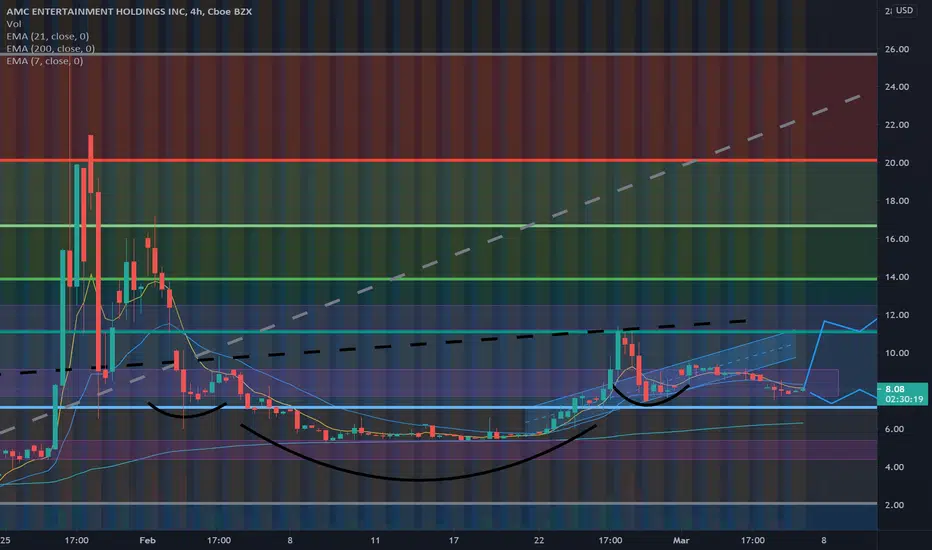Screen dimensions: 932x550
Task: Click the 14.00 price axis label
Action: tap(896, 277)
